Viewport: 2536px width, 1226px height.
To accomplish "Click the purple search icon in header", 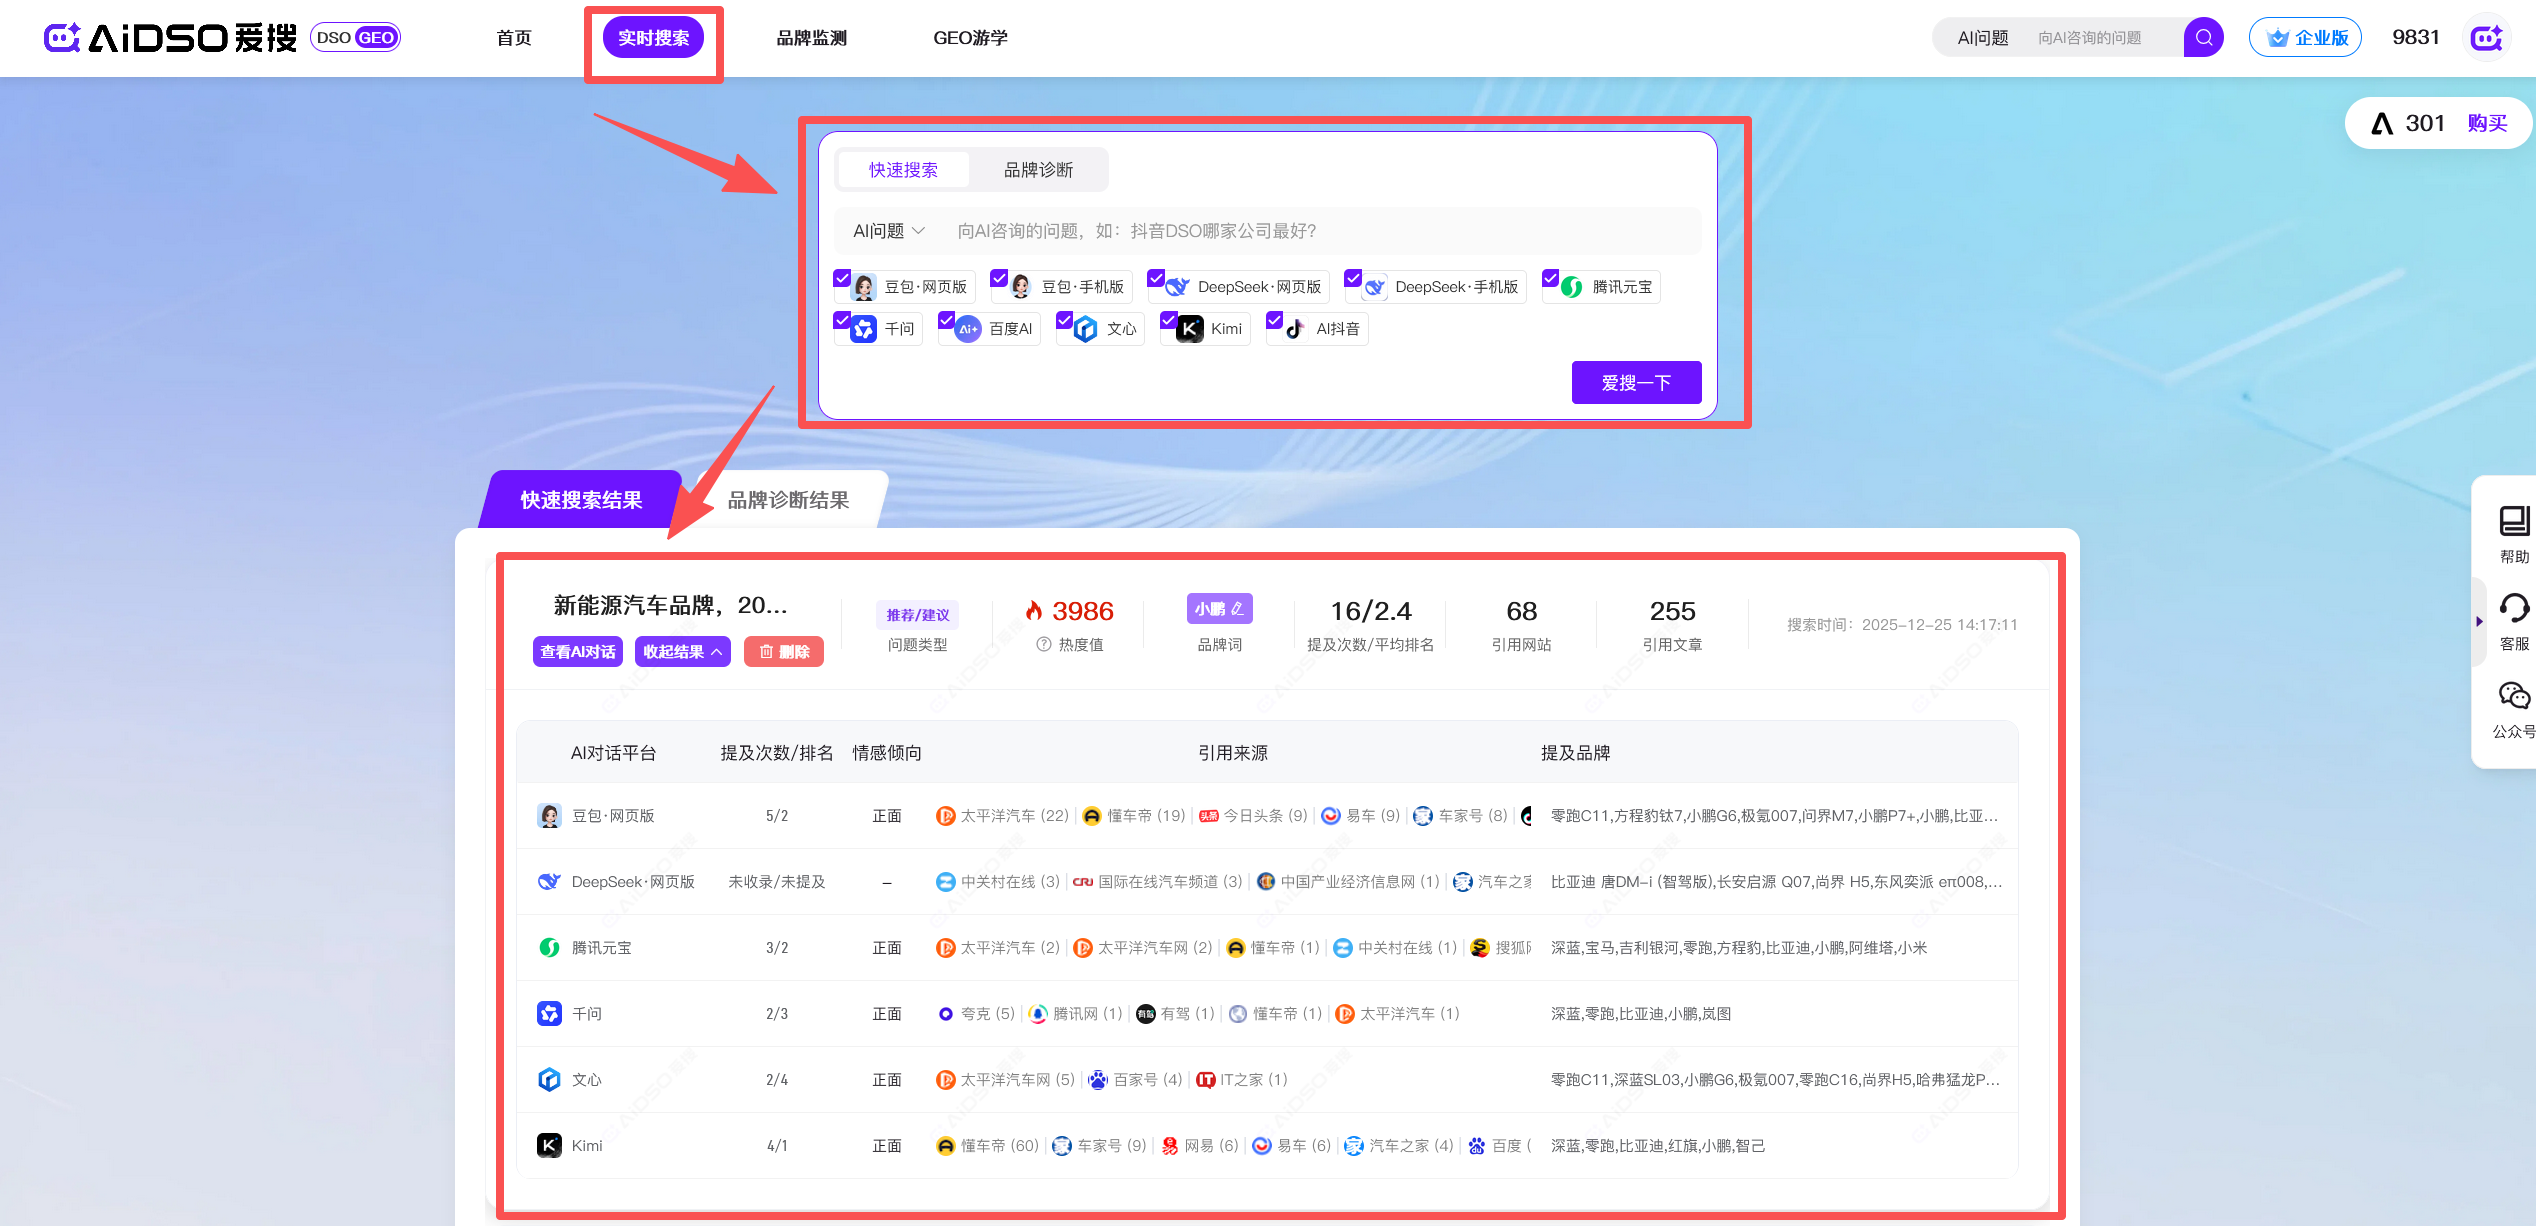I will pos(2203,38).
